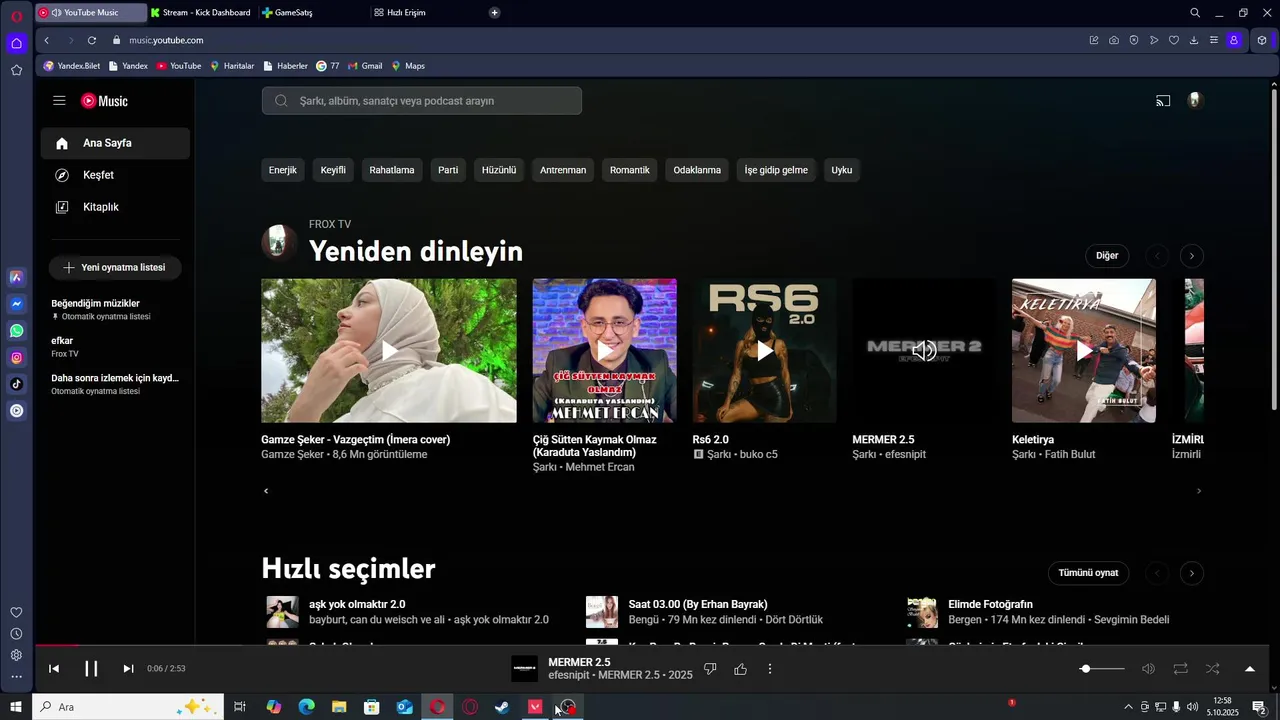This screenshot has height=720, width=1280.
Task: Play Rs6 2.0 thumbnail
Action: [765, 351]
